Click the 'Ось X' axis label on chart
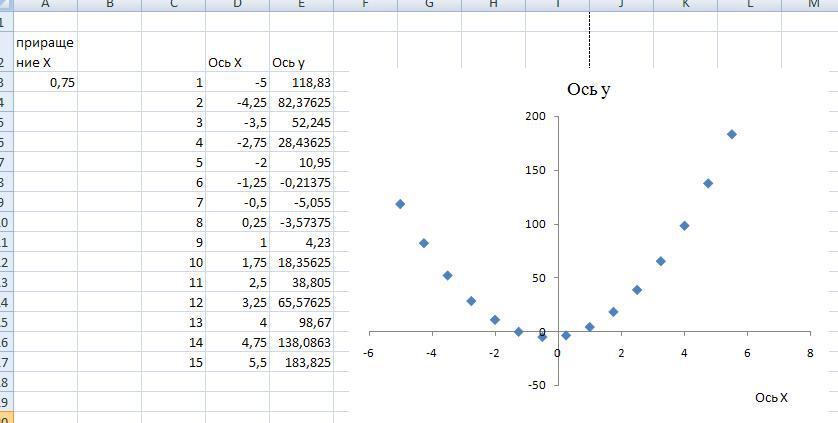 771,398
